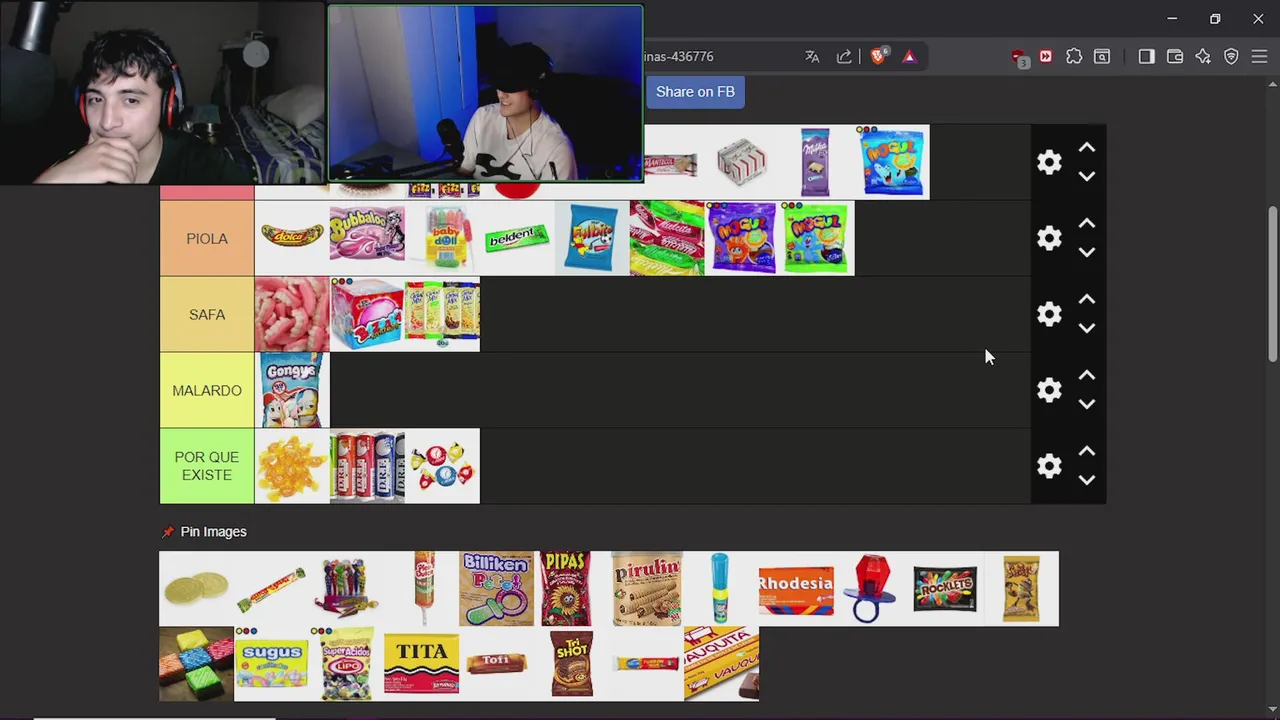Click the Share on FB button
Image resolution: width=1280 pixels, height=720 pixels.
pos(695,92)
